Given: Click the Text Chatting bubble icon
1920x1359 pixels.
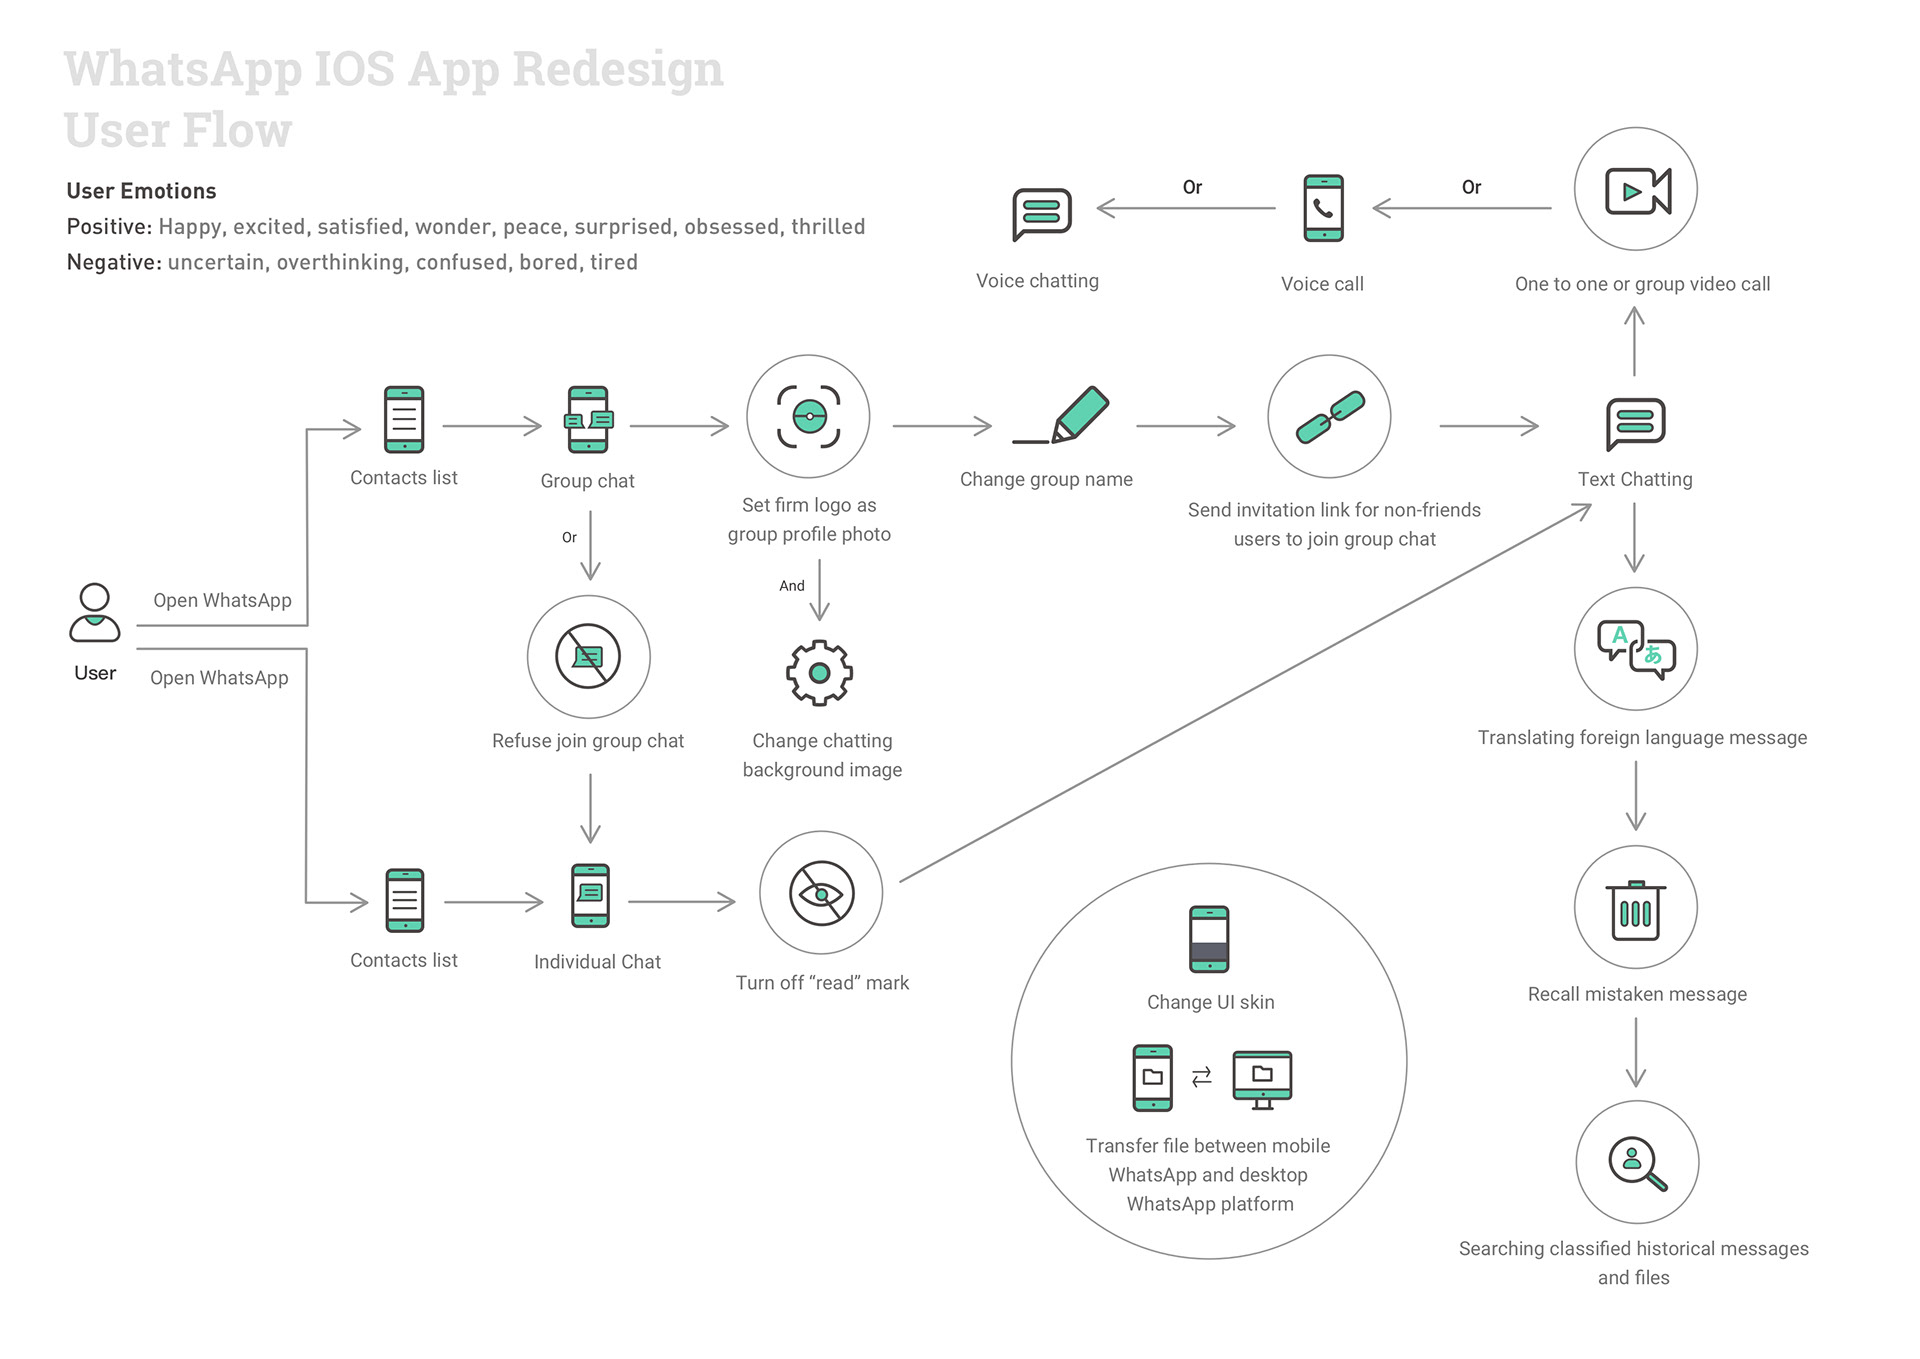Looking at the screenshot, I should pyautogui.click(x=1635, y=424).
